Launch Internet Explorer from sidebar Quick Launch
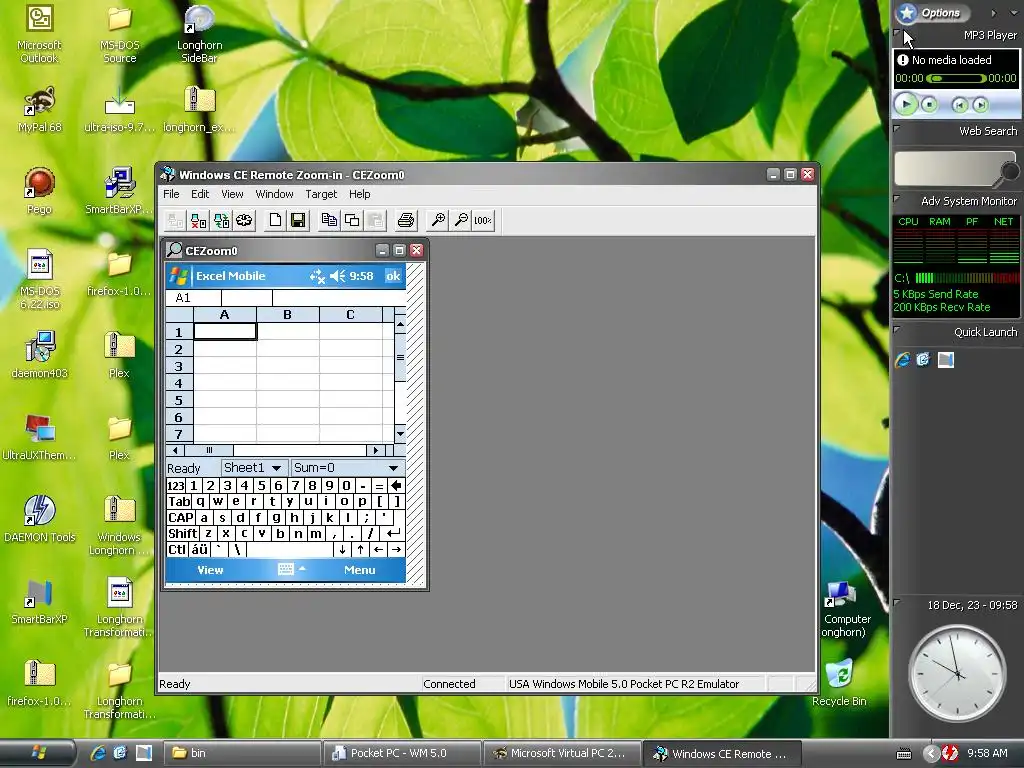Viewport: 1024px width, 768px height. click(903, 360)
